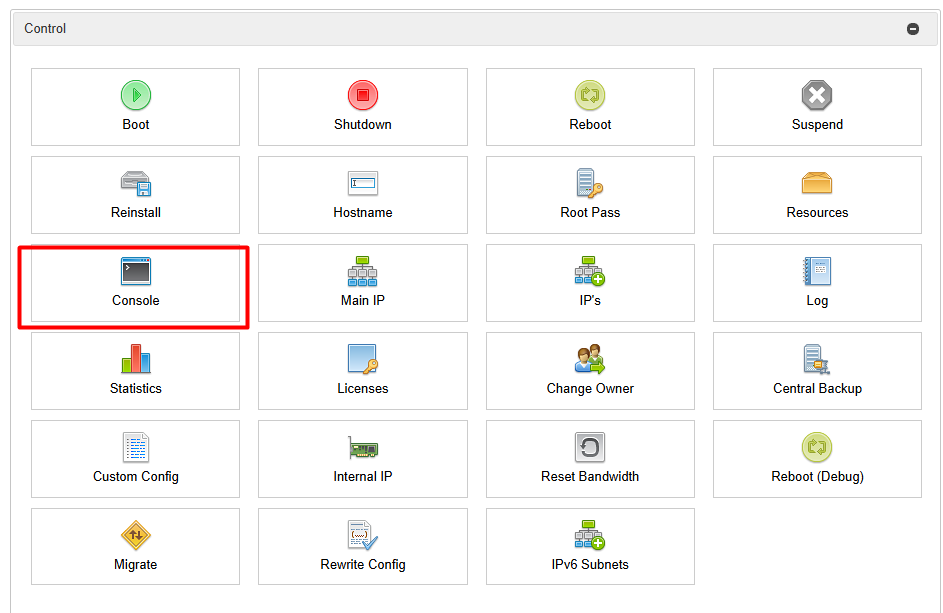This screenshot has width=943, height=613.
Task: Click the Log text label
Action: coord(817,300)
